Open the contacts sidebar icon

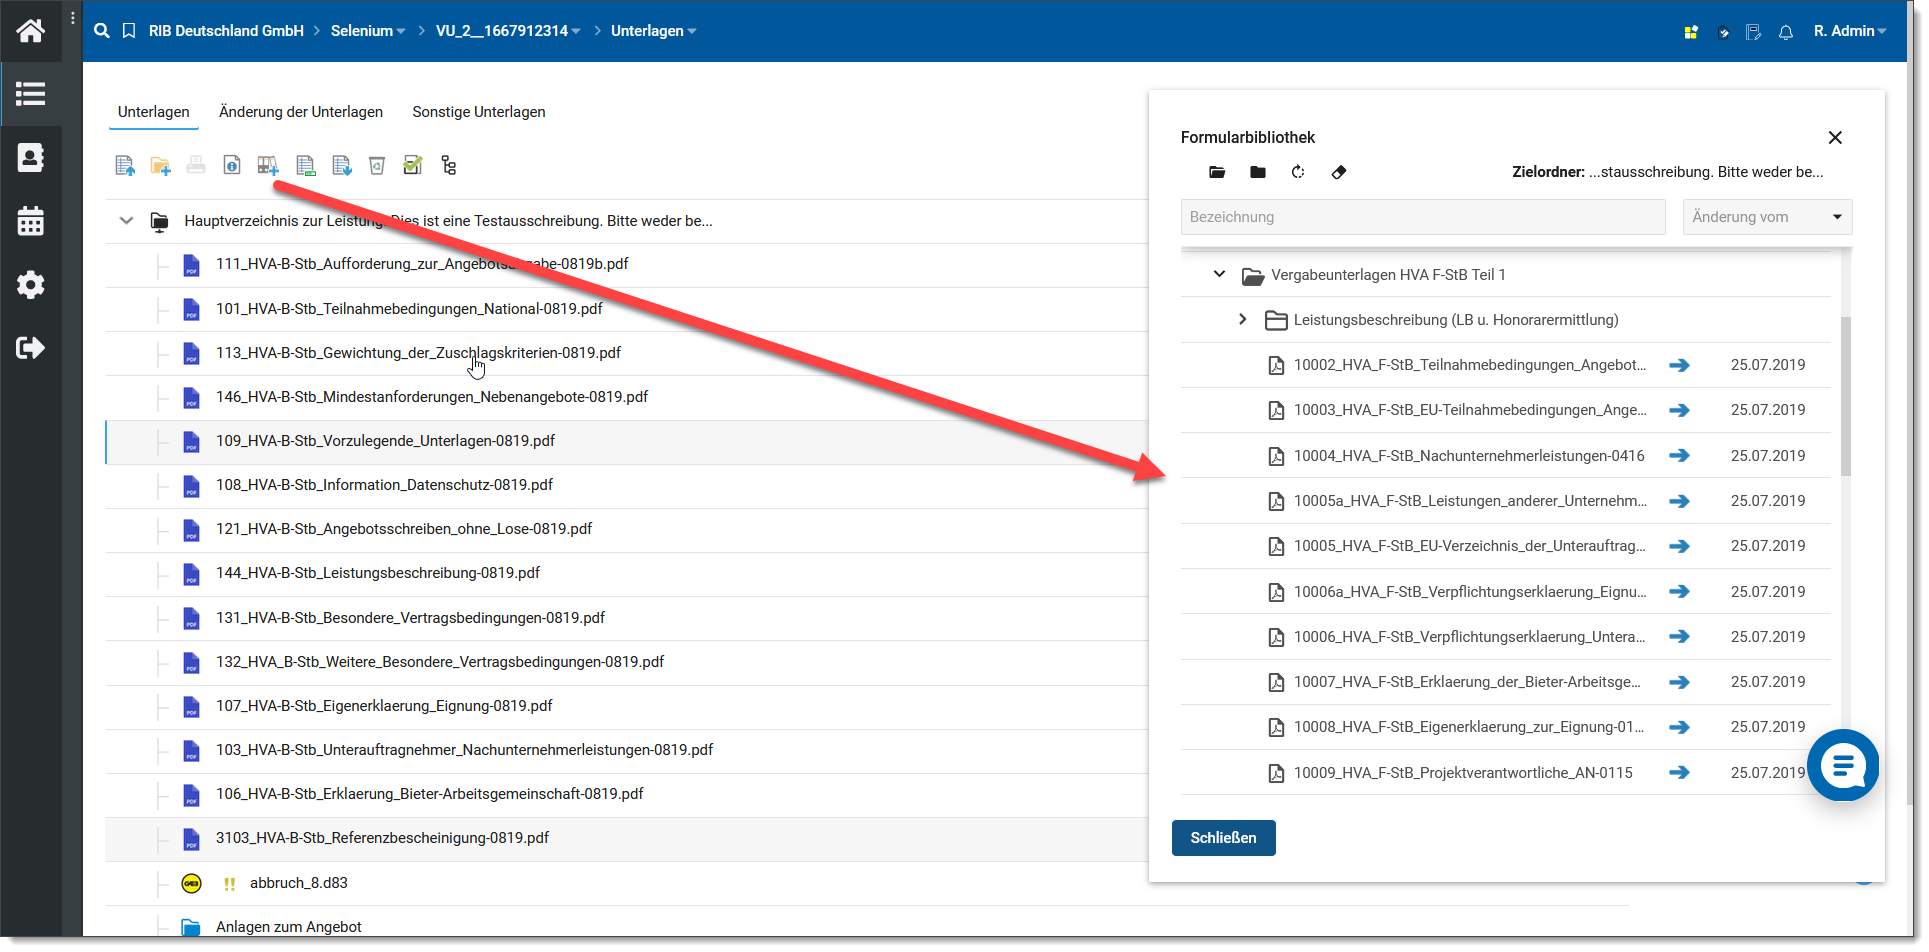[30, 158]
